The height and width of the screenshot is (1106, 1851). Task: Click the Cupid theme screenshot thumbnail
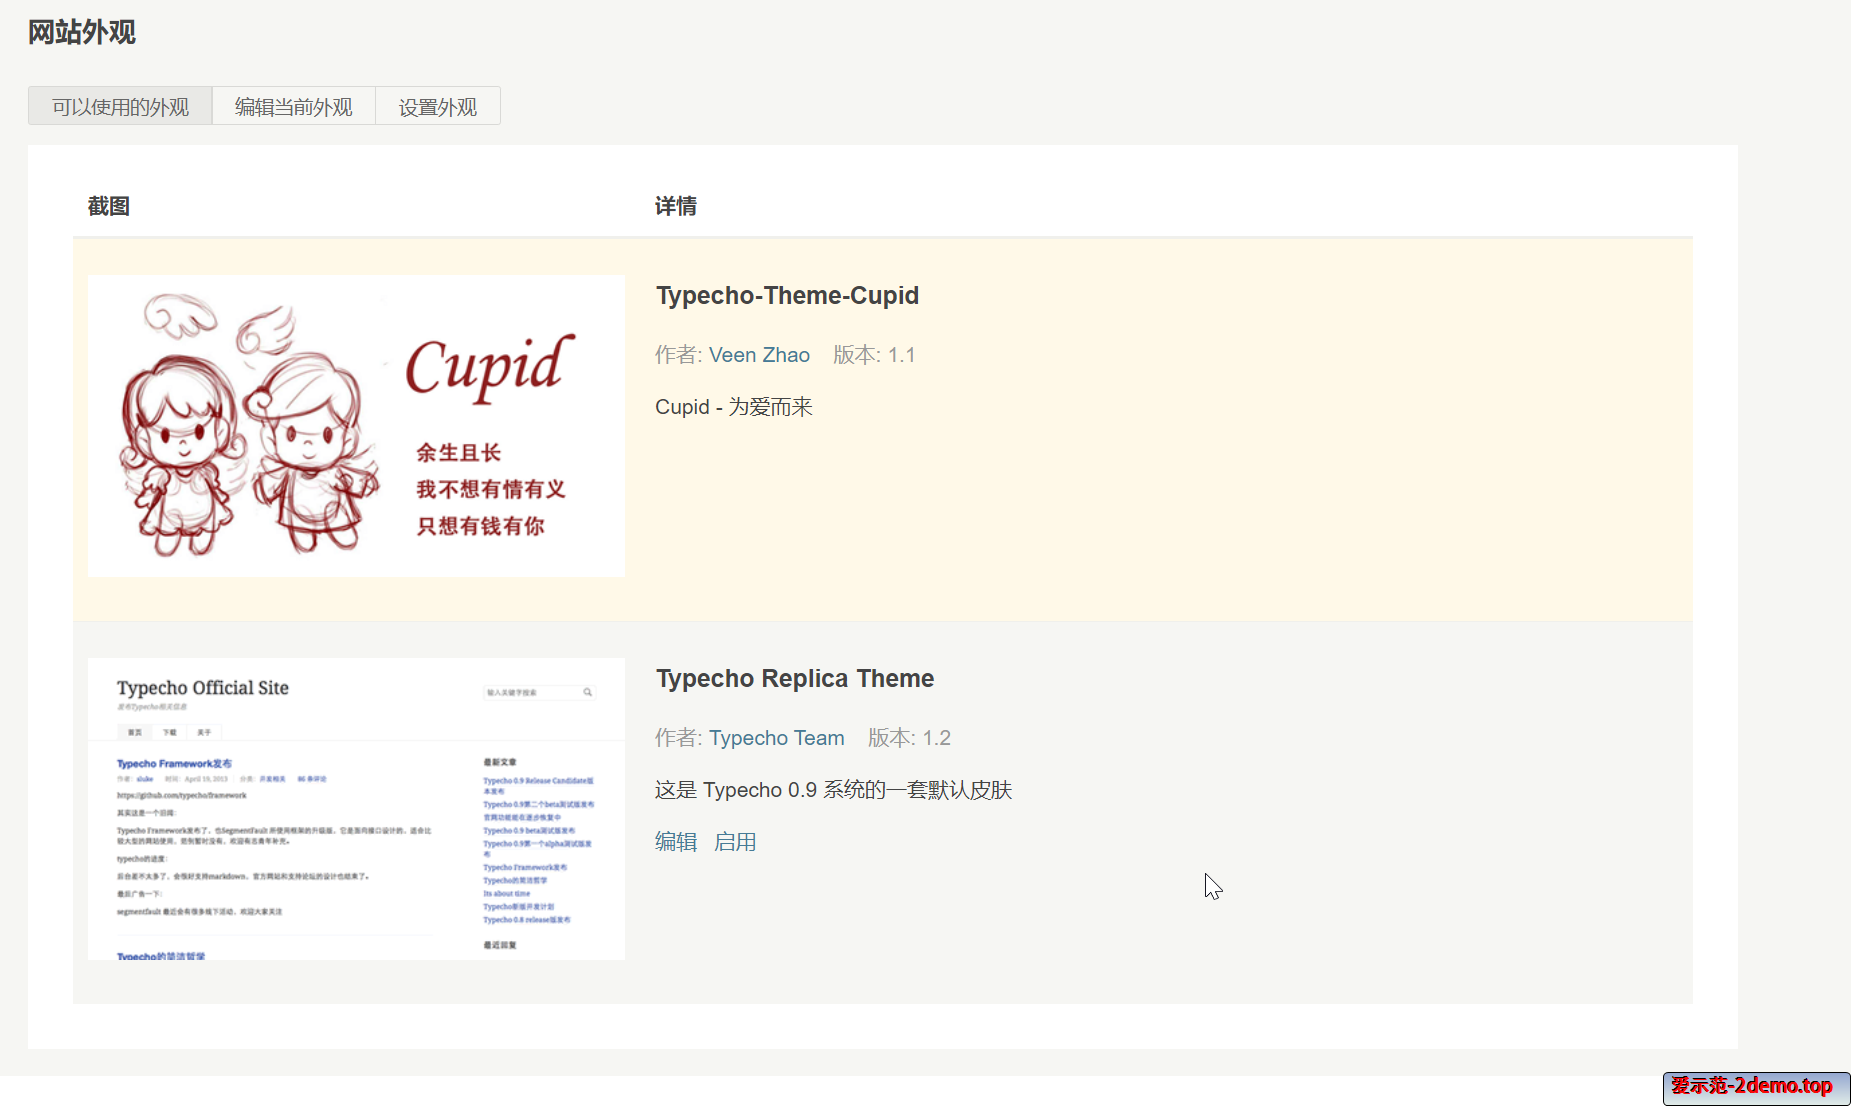(356, 426)
